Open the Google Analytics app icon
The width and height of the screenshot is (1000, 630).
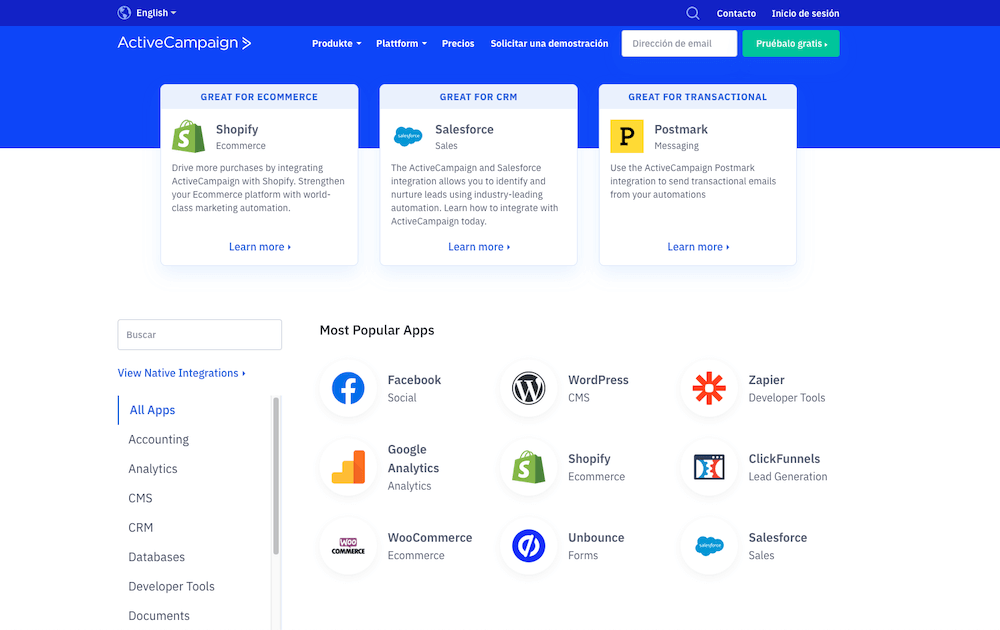point(348,467)
